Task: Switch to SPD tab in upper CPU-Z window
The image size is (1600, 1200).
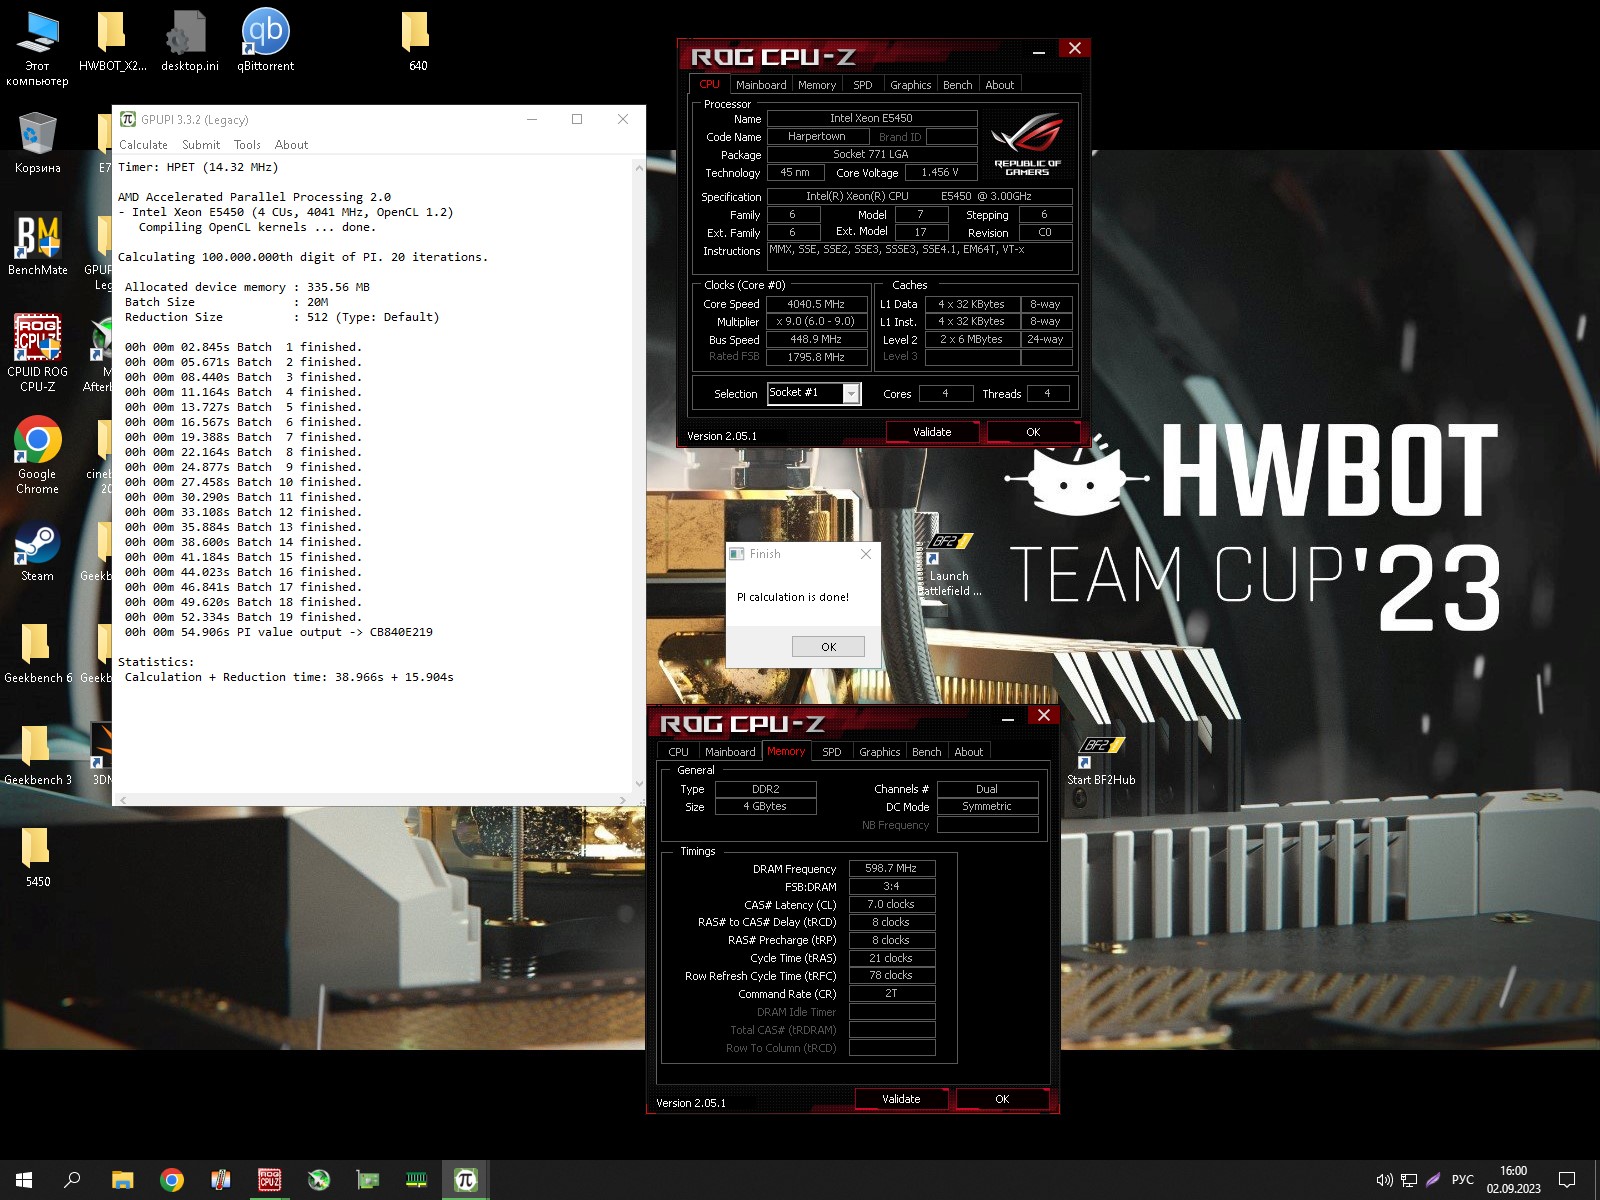Action: click(863, 85)
